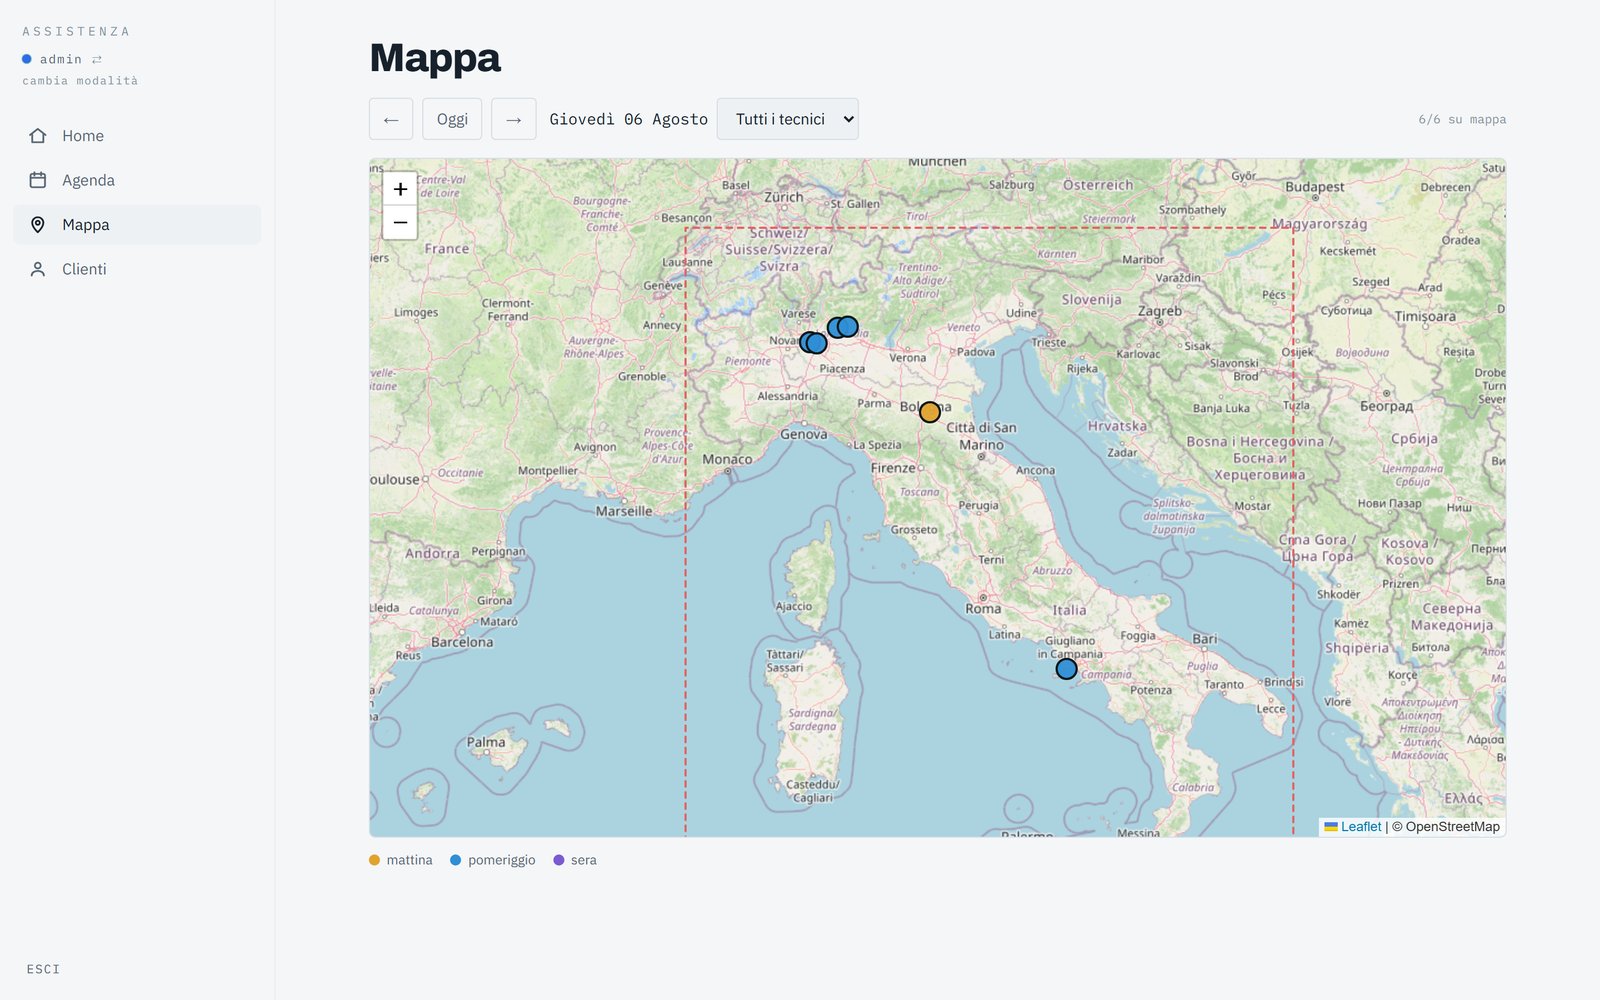Open the Agenda menu item
1600x1000 pixels.
click(137, 180)
